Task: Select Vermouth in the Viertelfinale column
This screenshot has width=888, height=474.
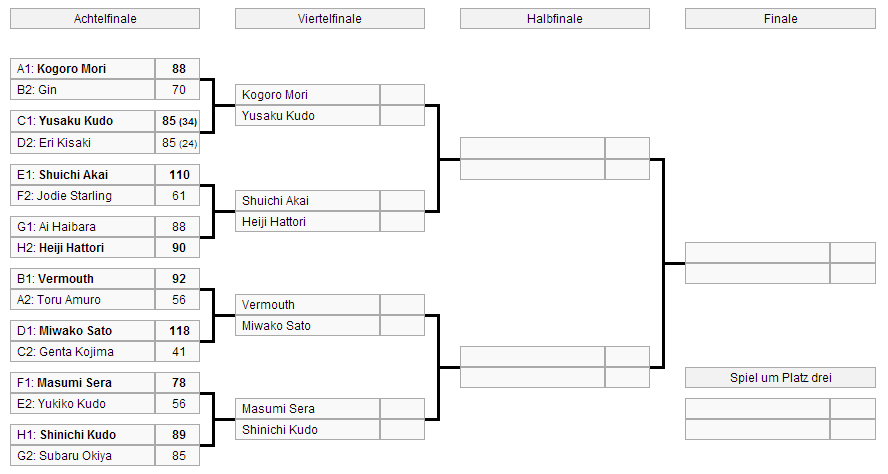Action: (308, 305)
